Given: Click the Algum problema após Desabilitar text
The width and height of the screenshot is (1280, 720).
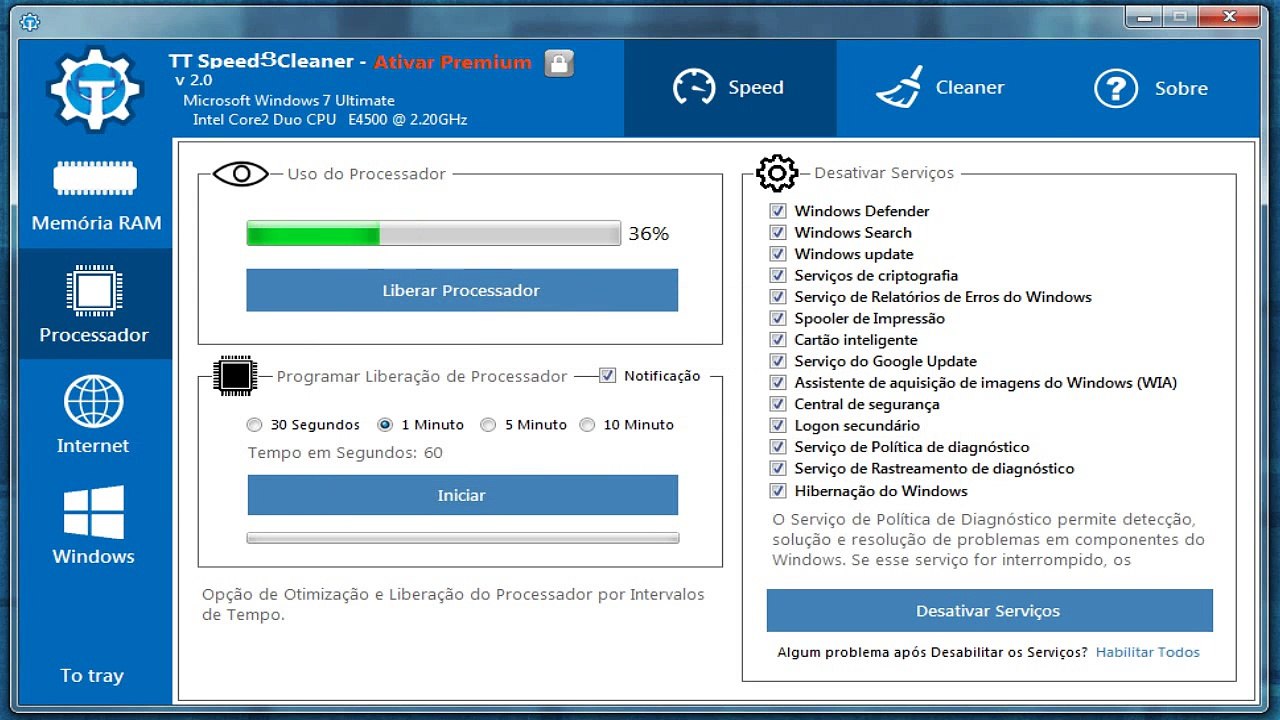Looking at the screenshot, I should [932, 652].
